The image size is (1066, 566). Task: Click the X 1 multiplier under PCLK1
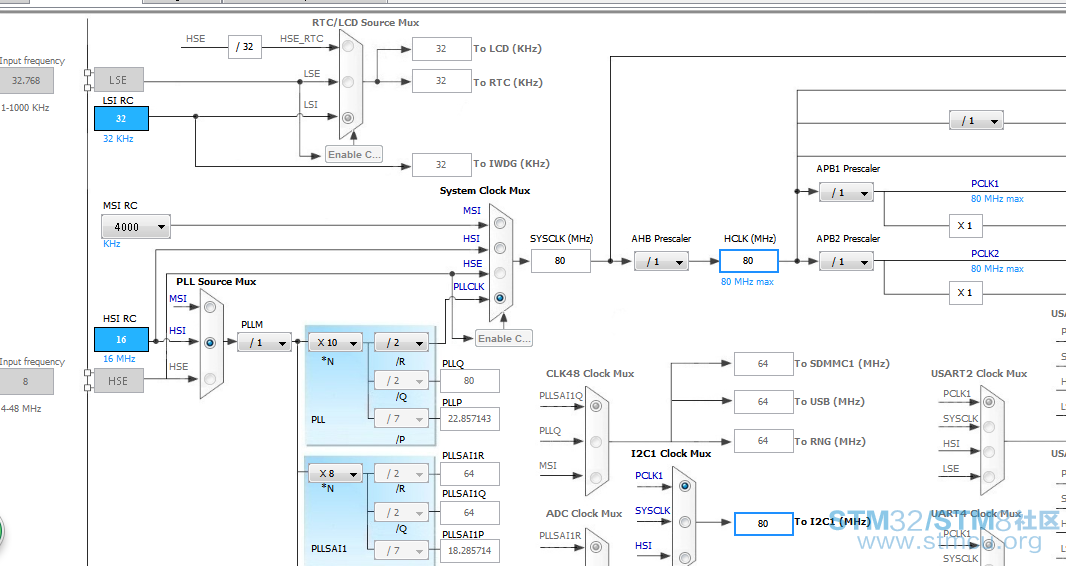point(965,226)
